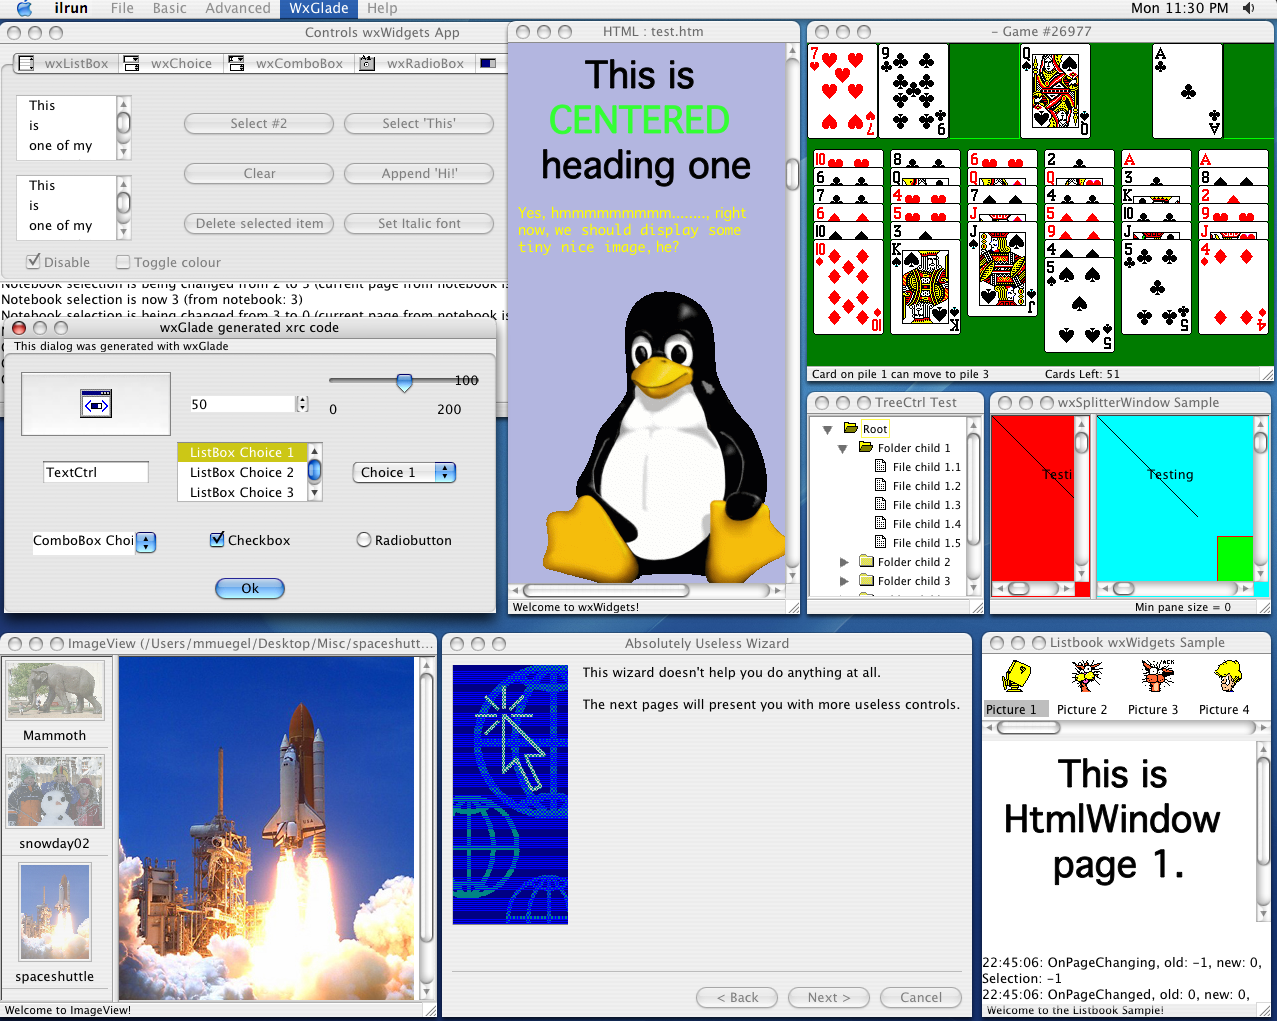Select the Picture 3 listbook icon
Image resolution: width=1277 pixels, height=1021 pixels.
tap(1157, 677)
